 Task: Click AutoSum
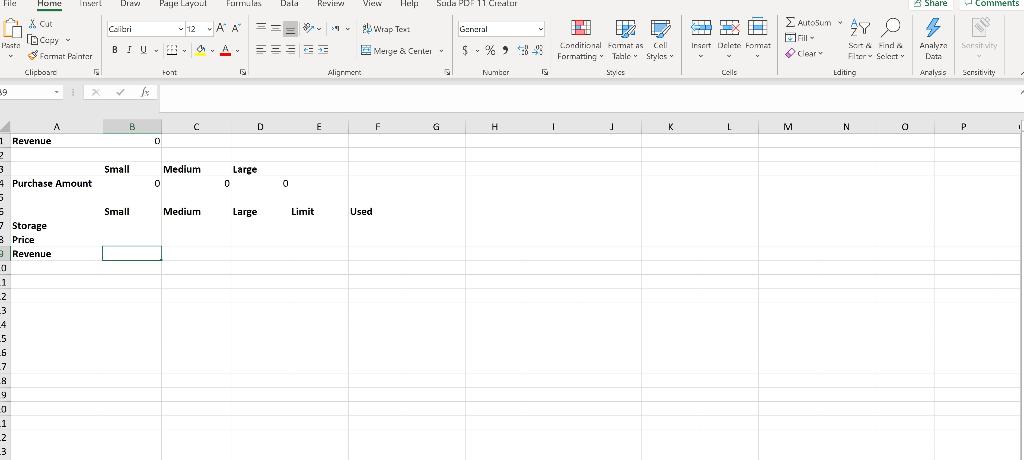808,23
